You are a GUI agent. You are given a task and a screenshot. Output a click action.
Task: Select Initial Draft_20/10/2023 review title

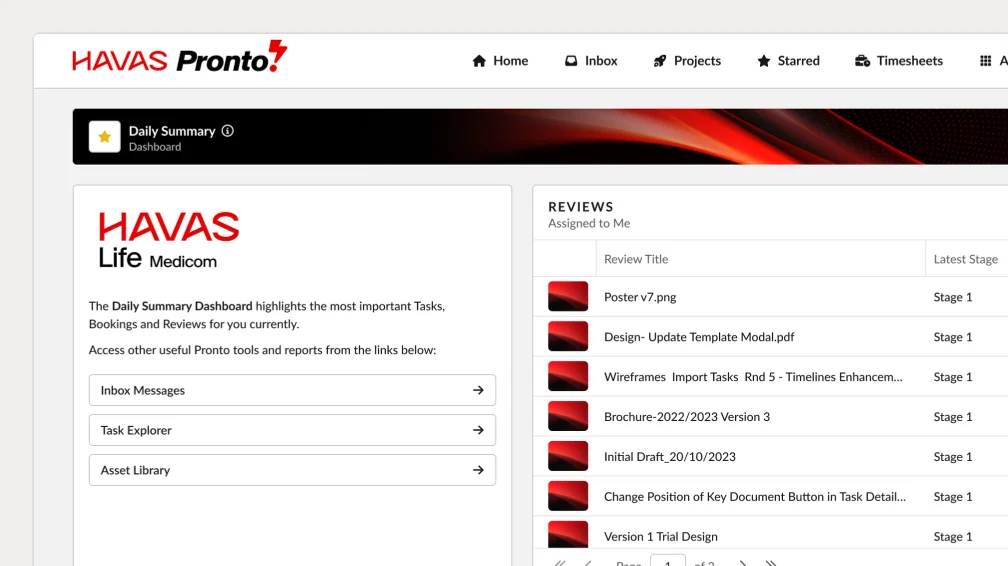(x=670, y=457)
